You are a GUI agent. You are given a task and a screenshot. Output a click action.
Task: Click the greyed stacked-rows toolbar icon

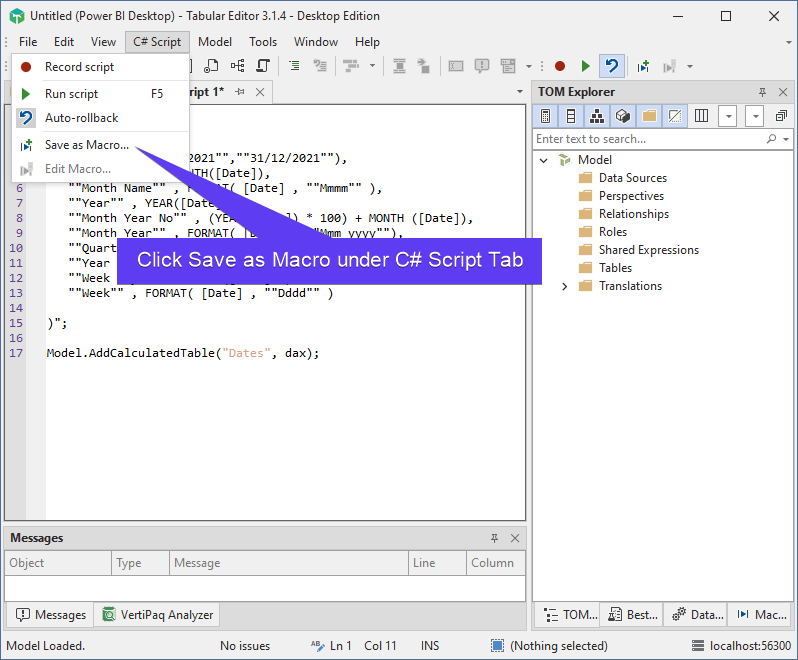pos(400,66)
